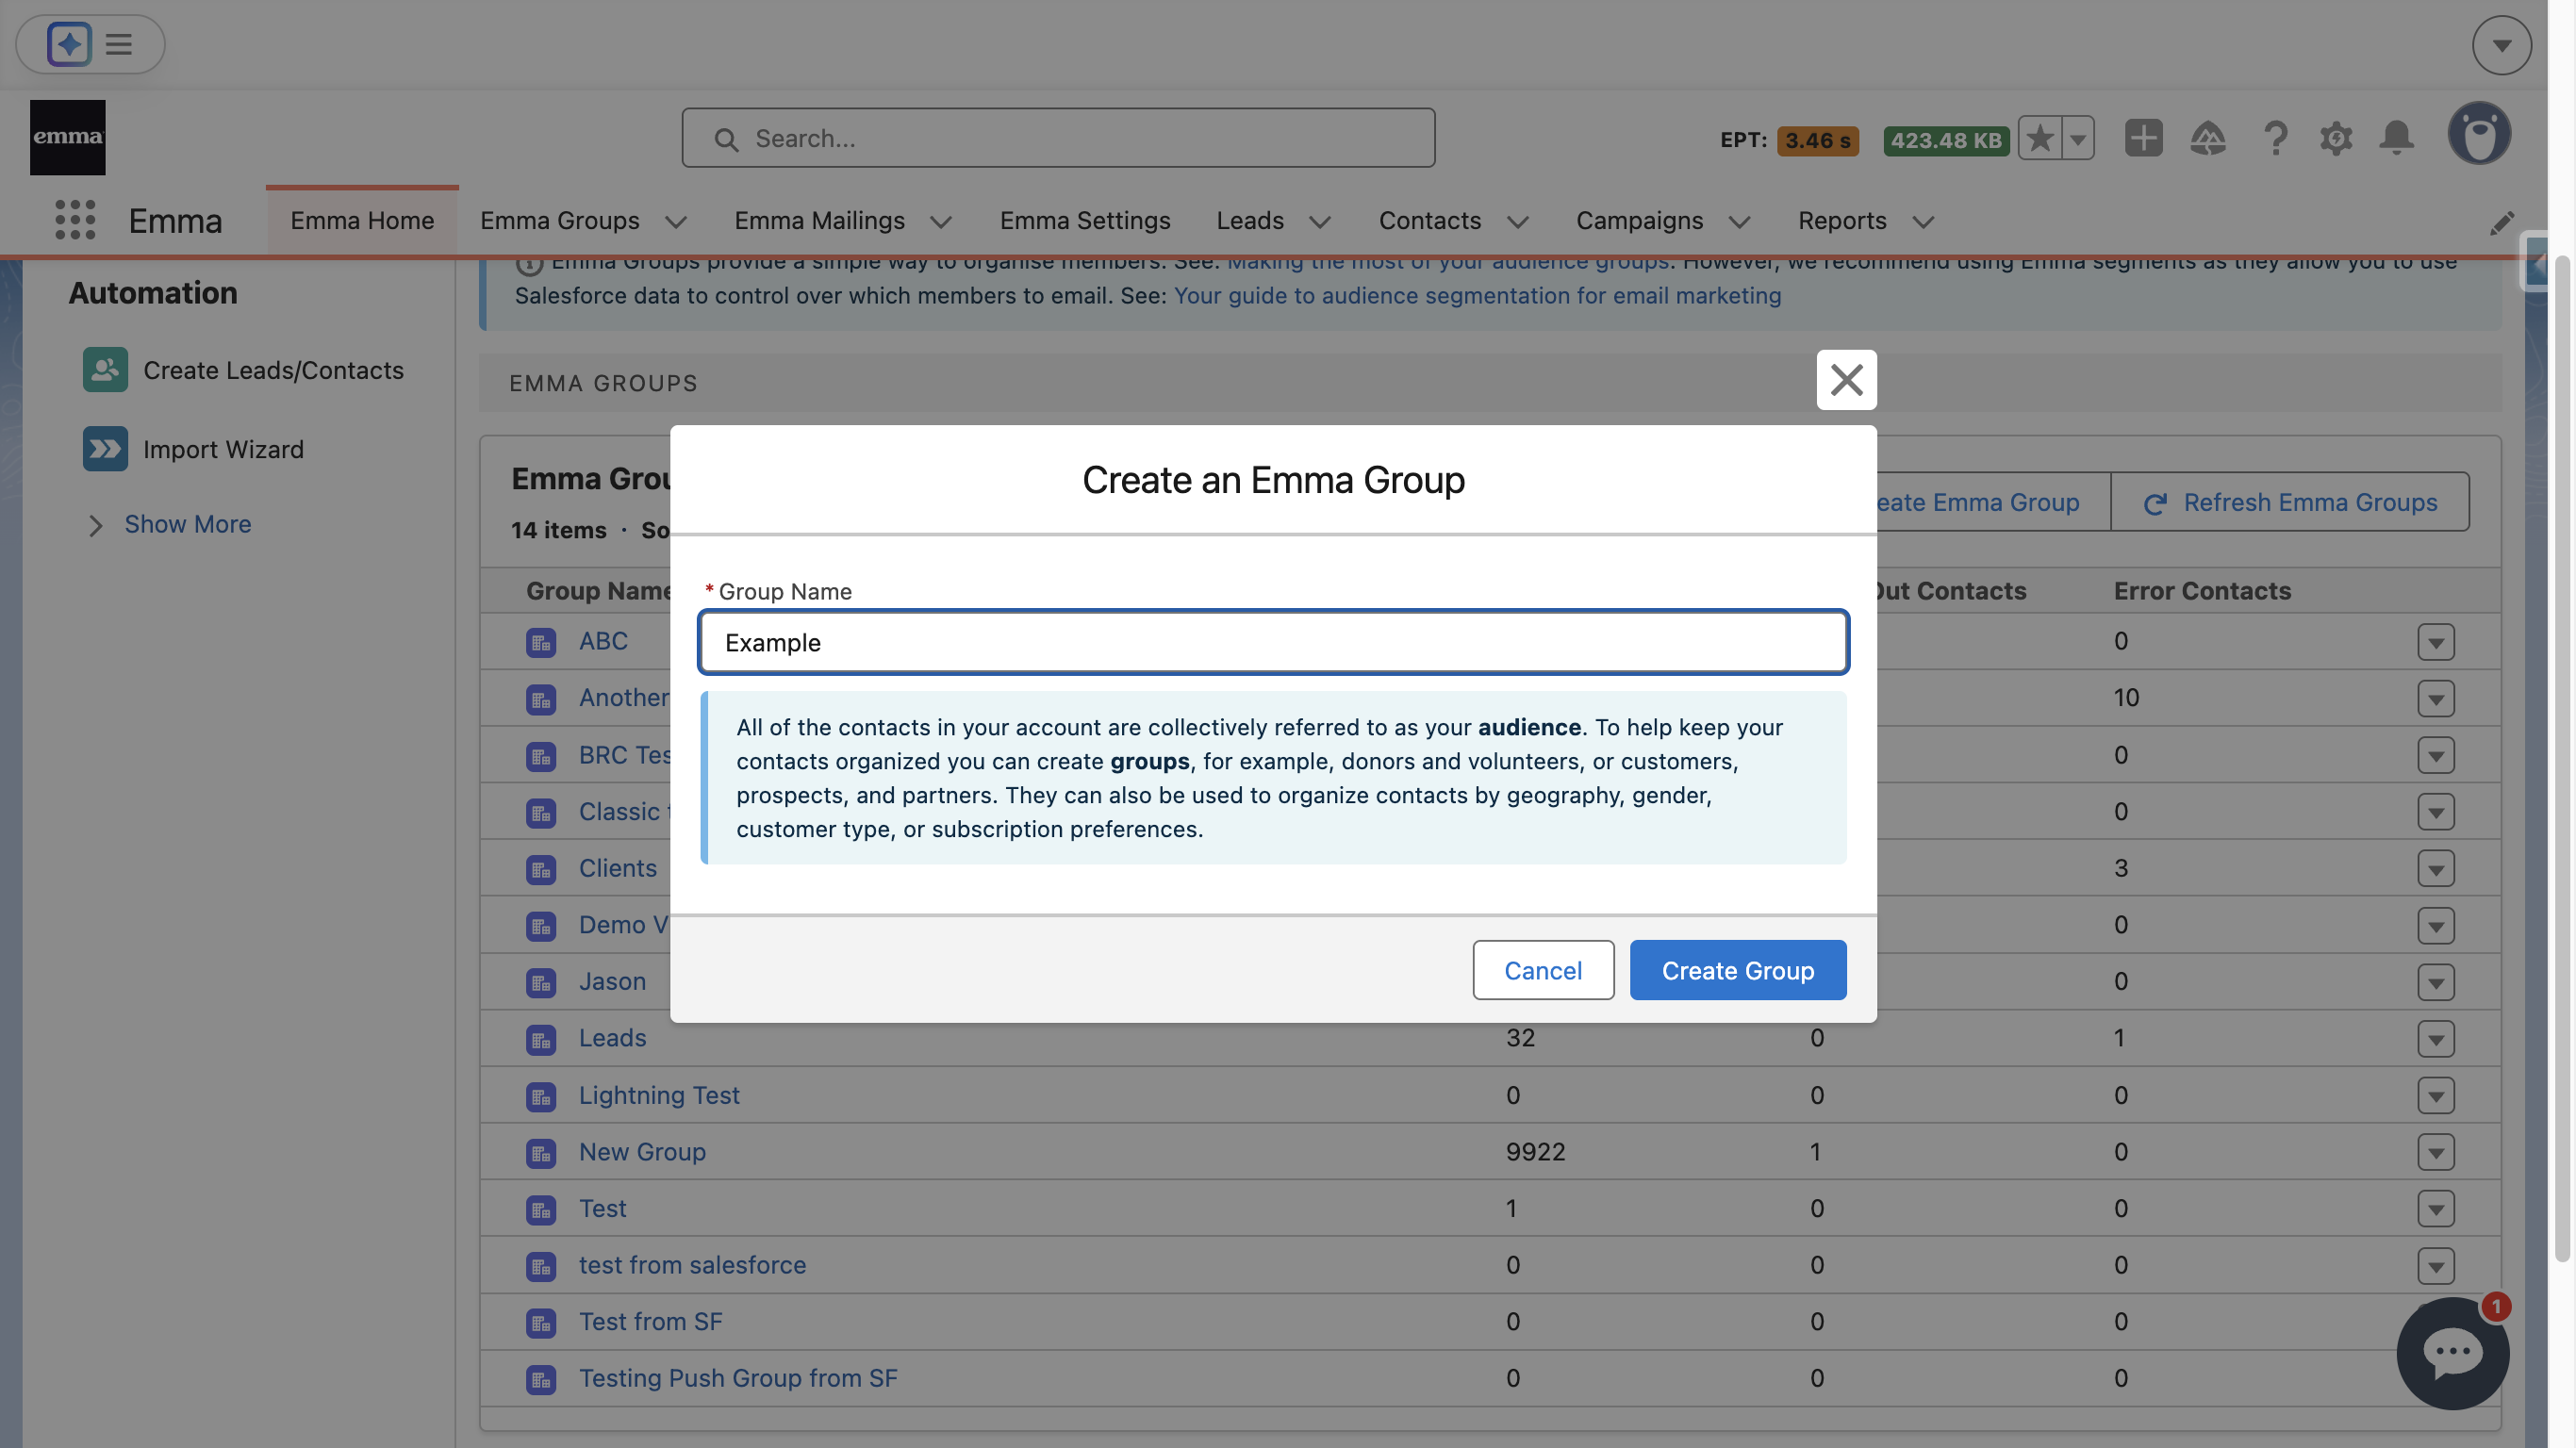Open the Notifications bell icon
Image resolution: width=2576 pixels, height=1448 pixels.
pos(2396,138)
